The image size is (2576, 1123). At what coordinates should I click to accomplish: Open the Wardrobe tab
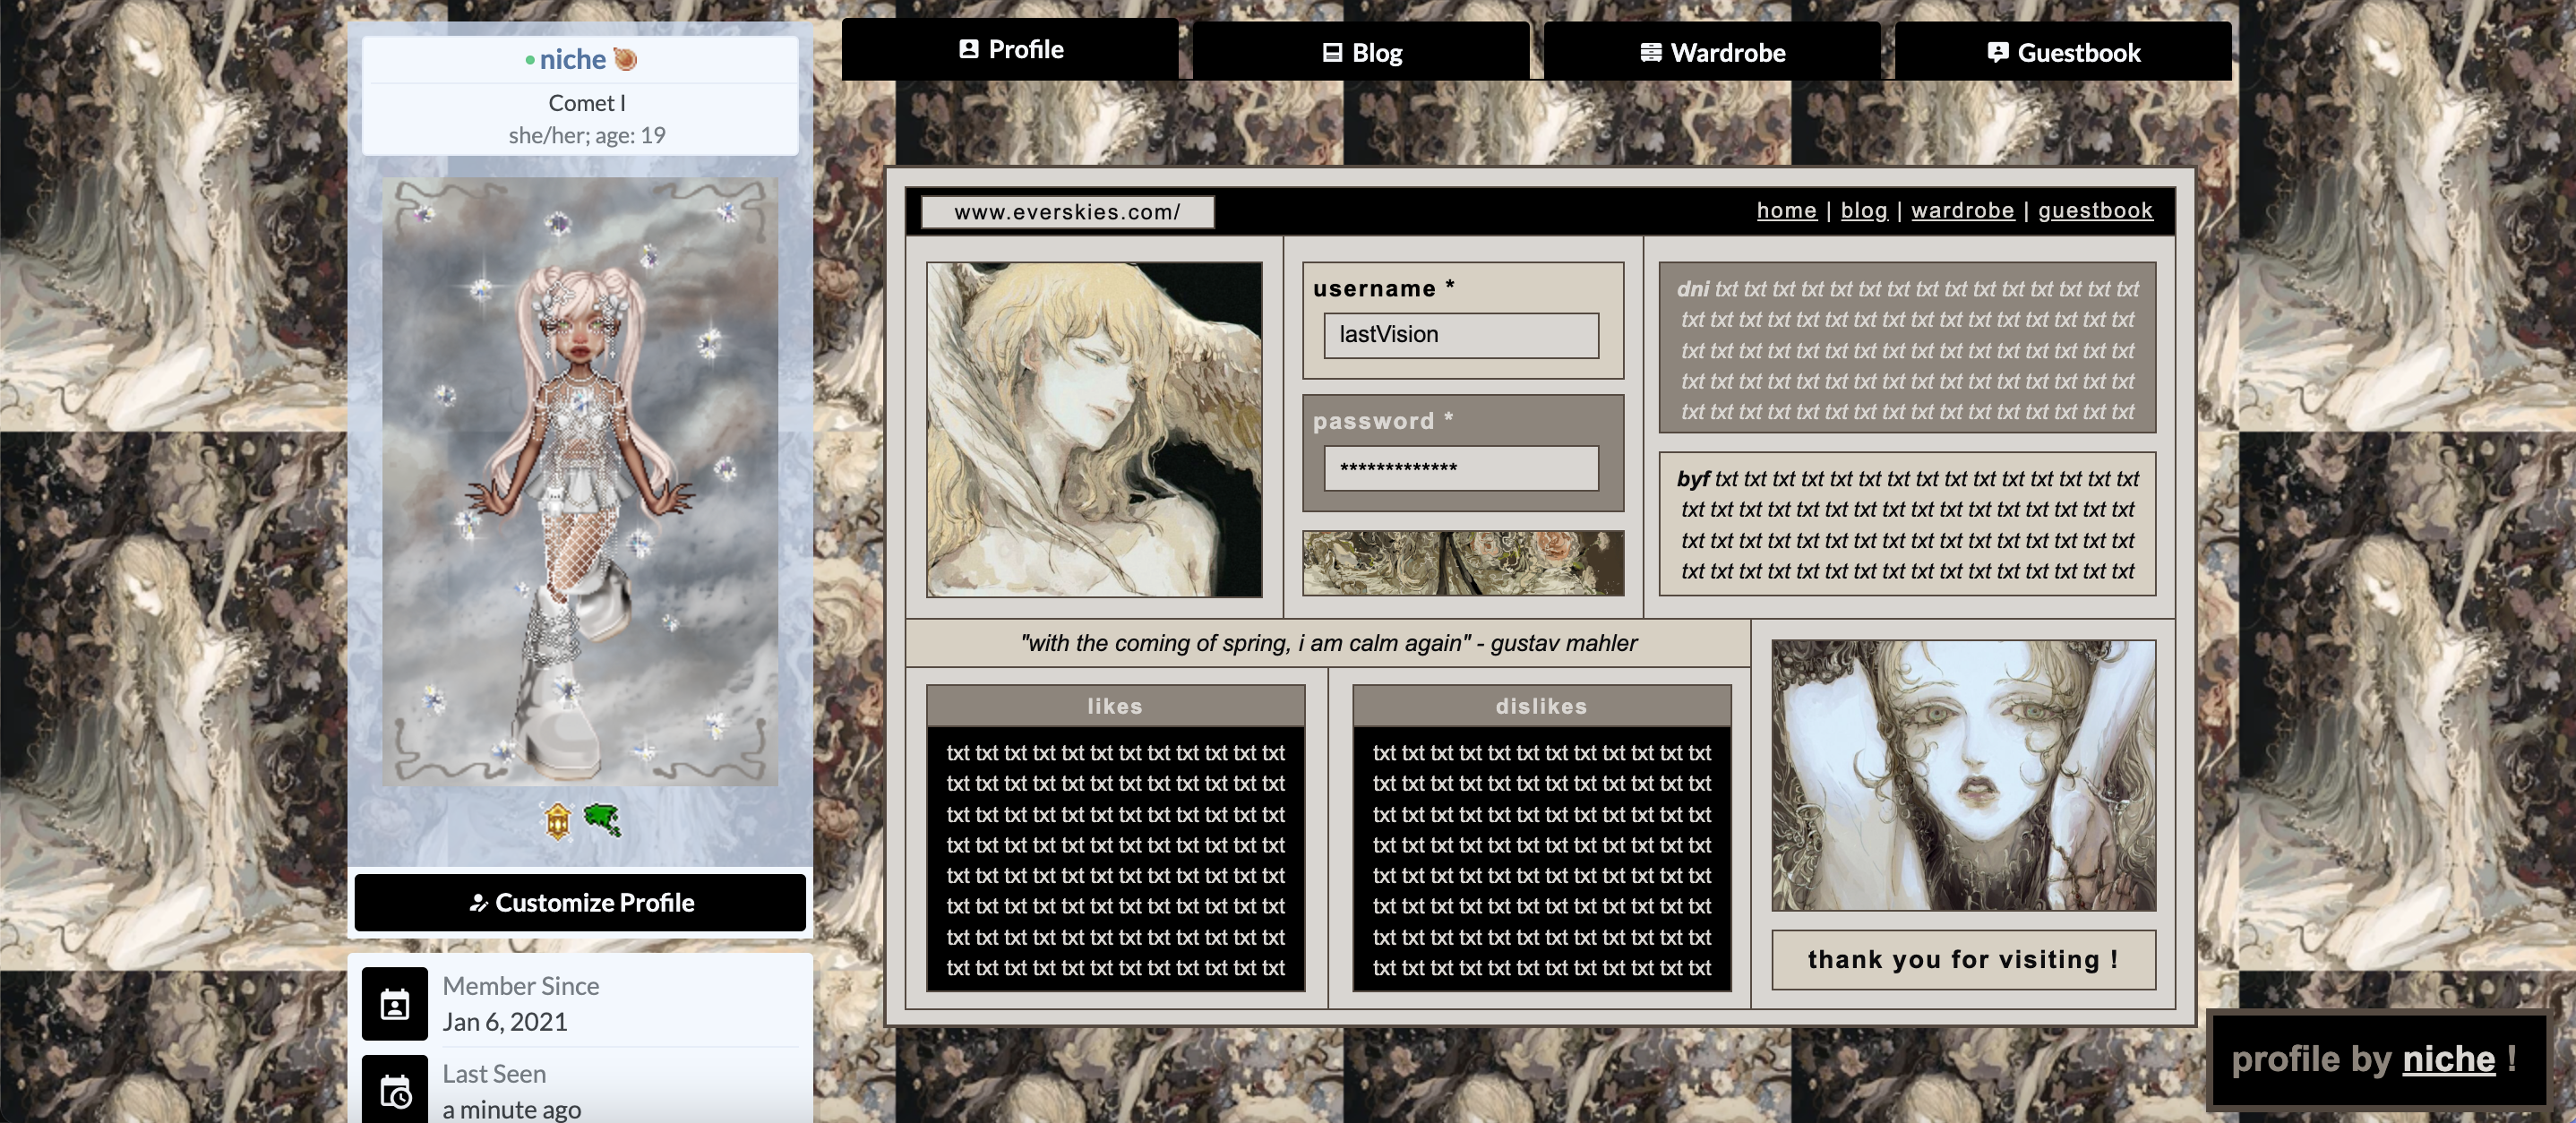[x=1712, y=52]
